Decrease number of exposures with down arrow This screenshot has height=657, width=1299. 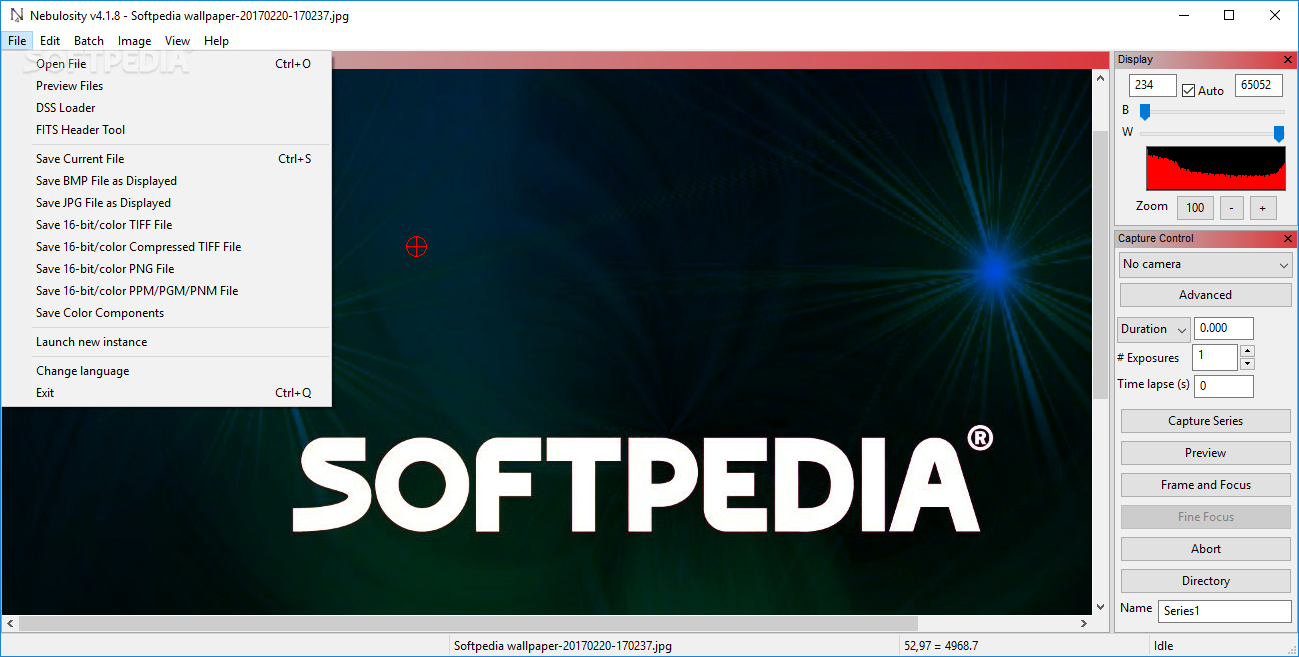tap(1247, 364)
